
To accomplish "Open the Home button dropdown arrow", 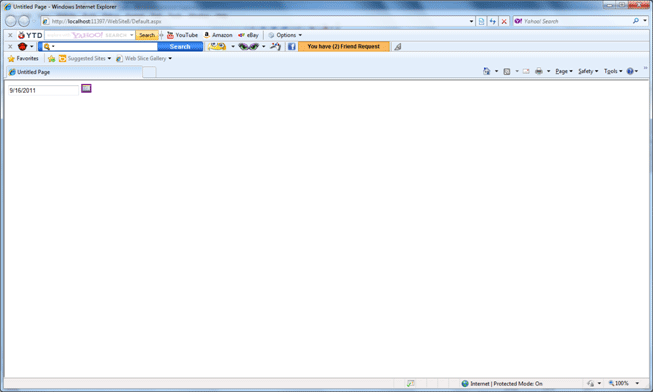I will coord(496,71).
